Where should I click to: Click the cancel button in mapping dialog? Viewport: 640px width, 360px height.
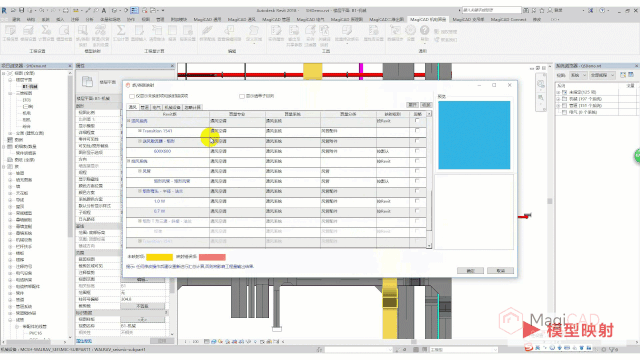(500, 271)
